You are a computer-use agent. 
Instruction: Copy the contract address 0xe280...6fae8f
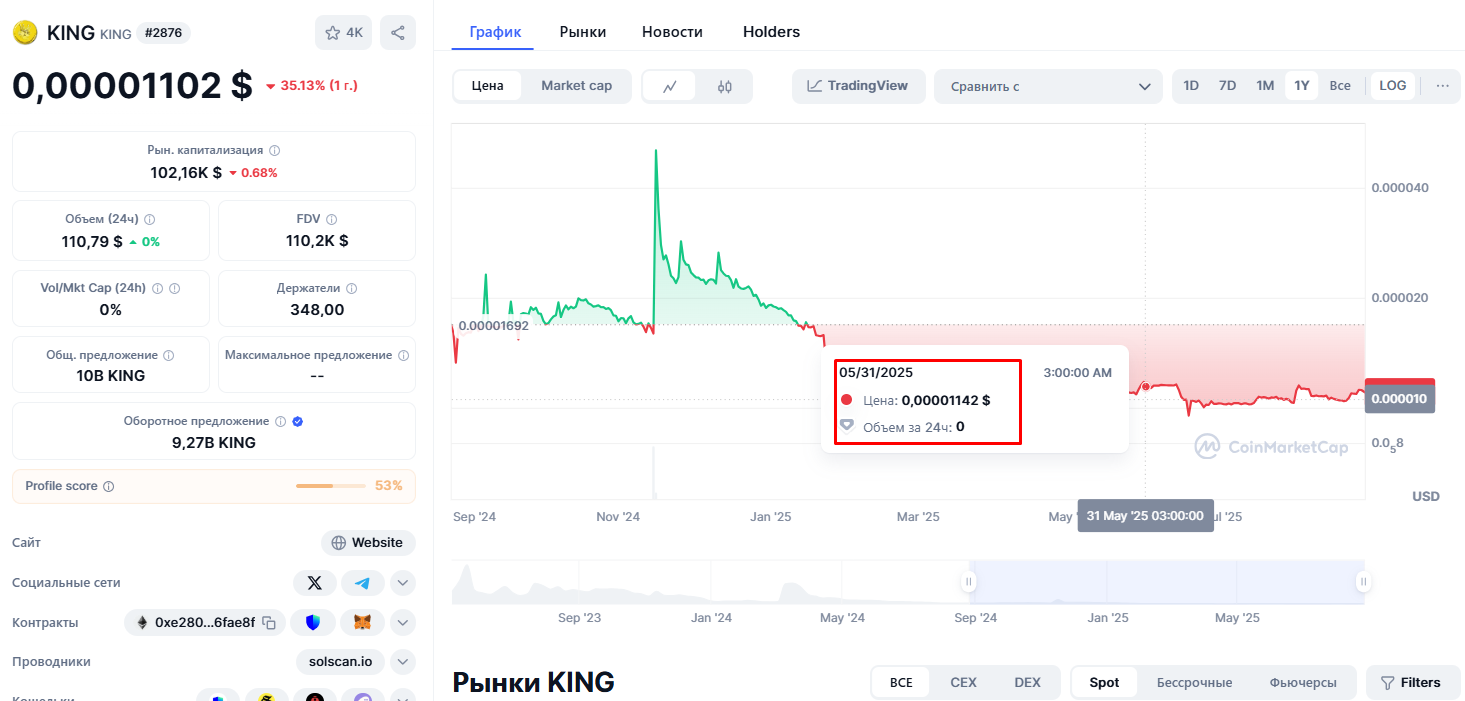click(269, 623)
